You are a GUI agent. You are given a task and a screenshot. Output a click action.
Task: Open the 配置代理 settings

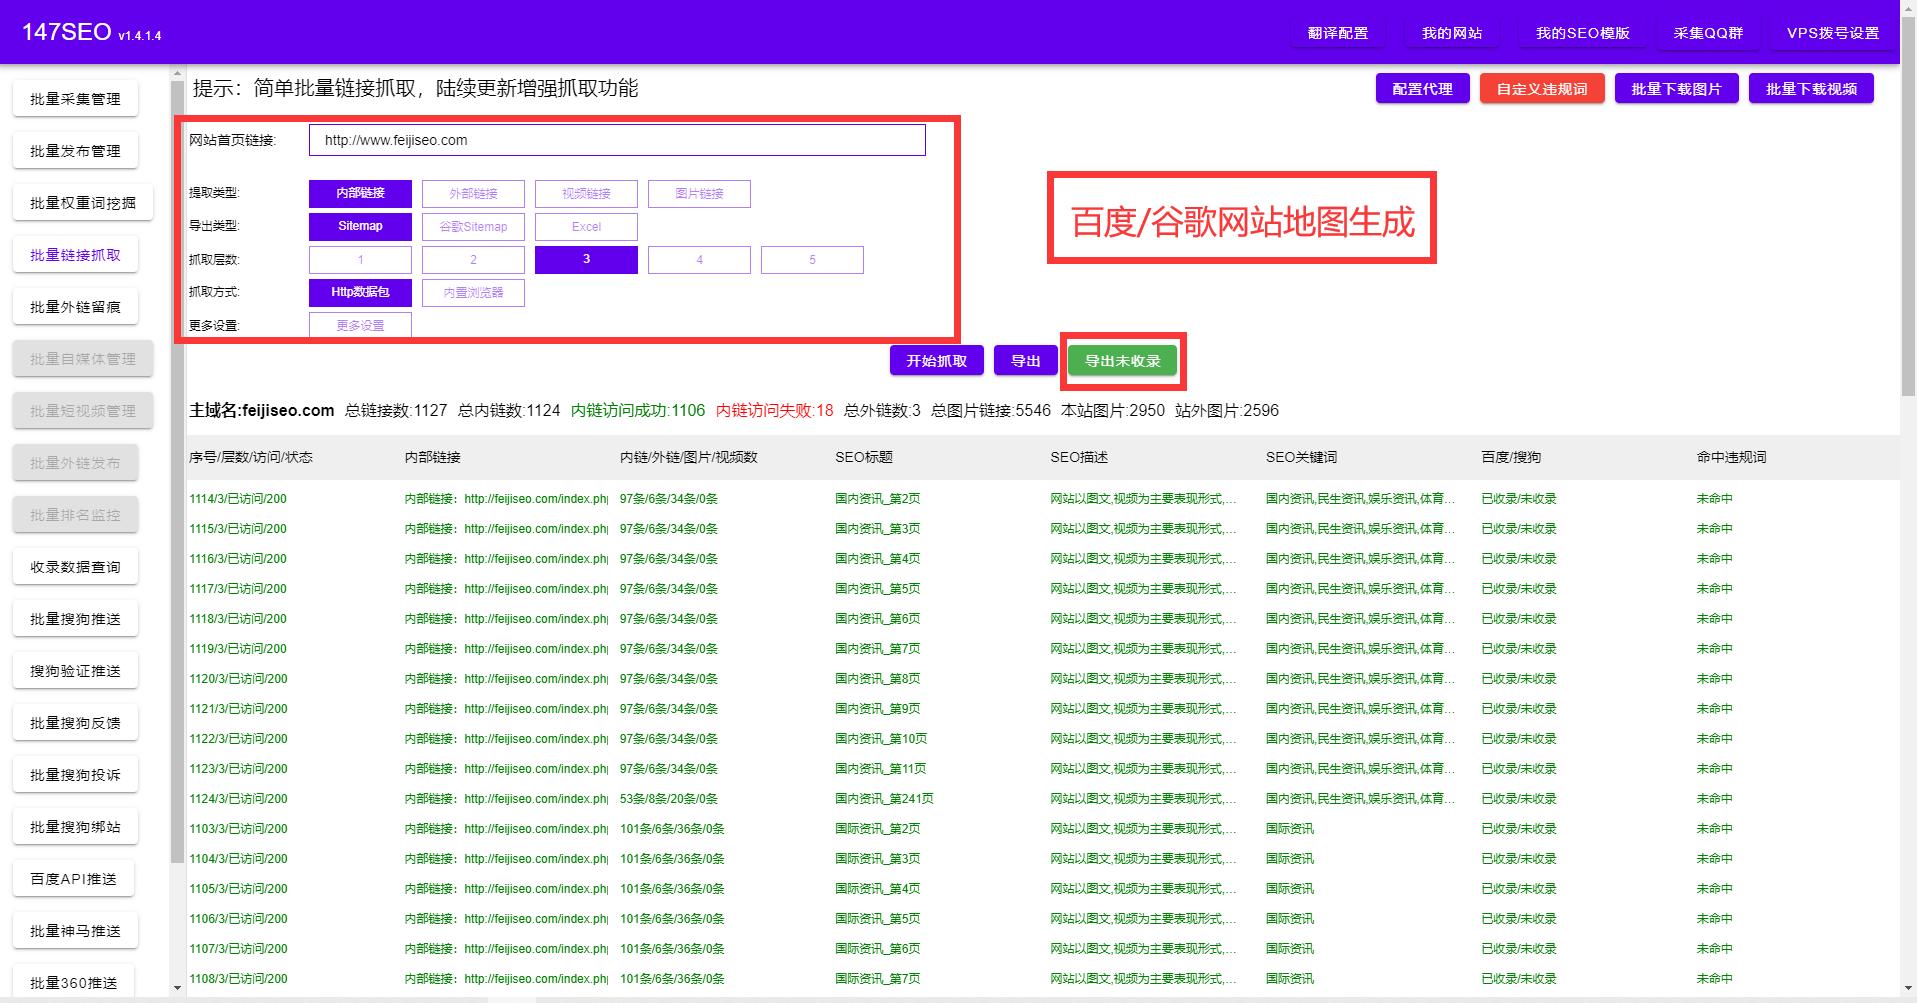pos(1421,88)
